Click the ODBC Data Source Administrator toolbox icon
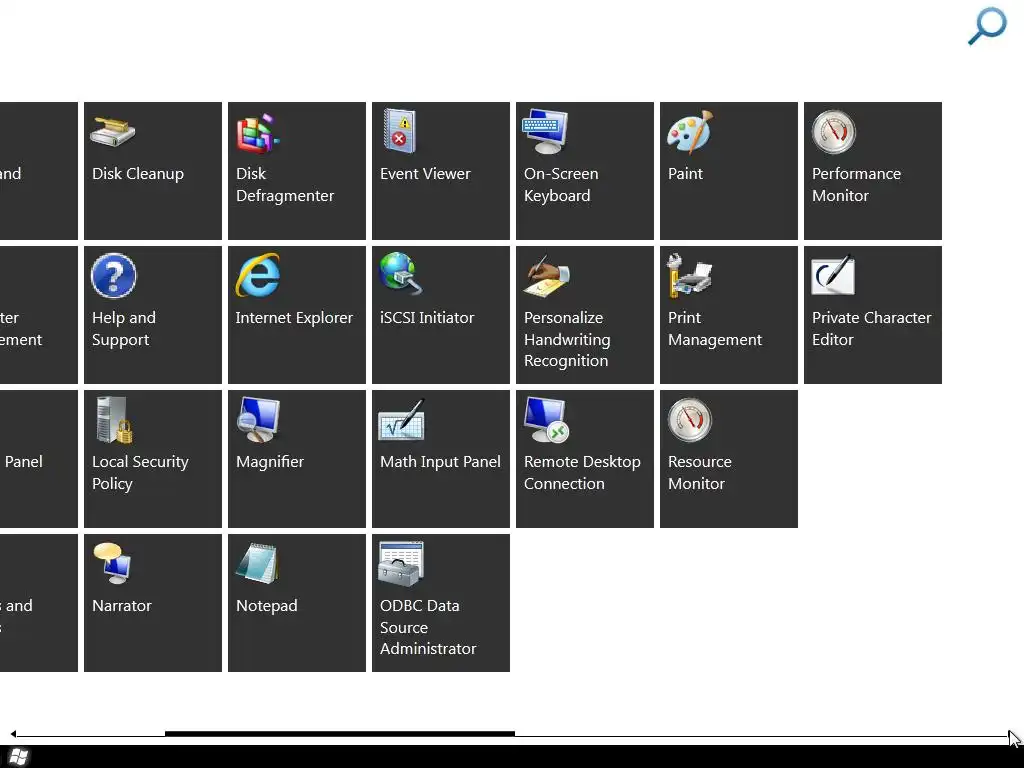Screen dimensions: 1024x768 pyautogui.click(x=401, y=564)
